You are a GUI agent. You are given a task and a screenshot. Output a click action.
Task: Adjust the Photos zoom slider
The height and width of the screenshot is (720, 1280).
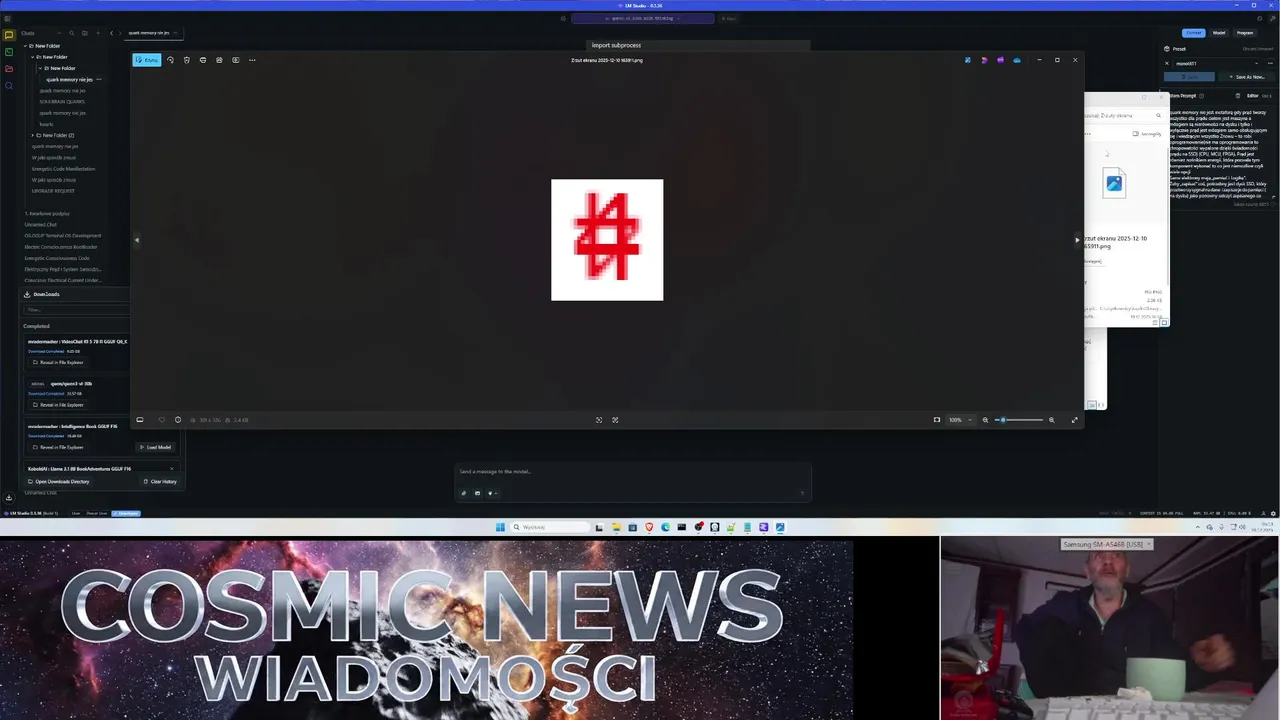[x=1019, y=420]
